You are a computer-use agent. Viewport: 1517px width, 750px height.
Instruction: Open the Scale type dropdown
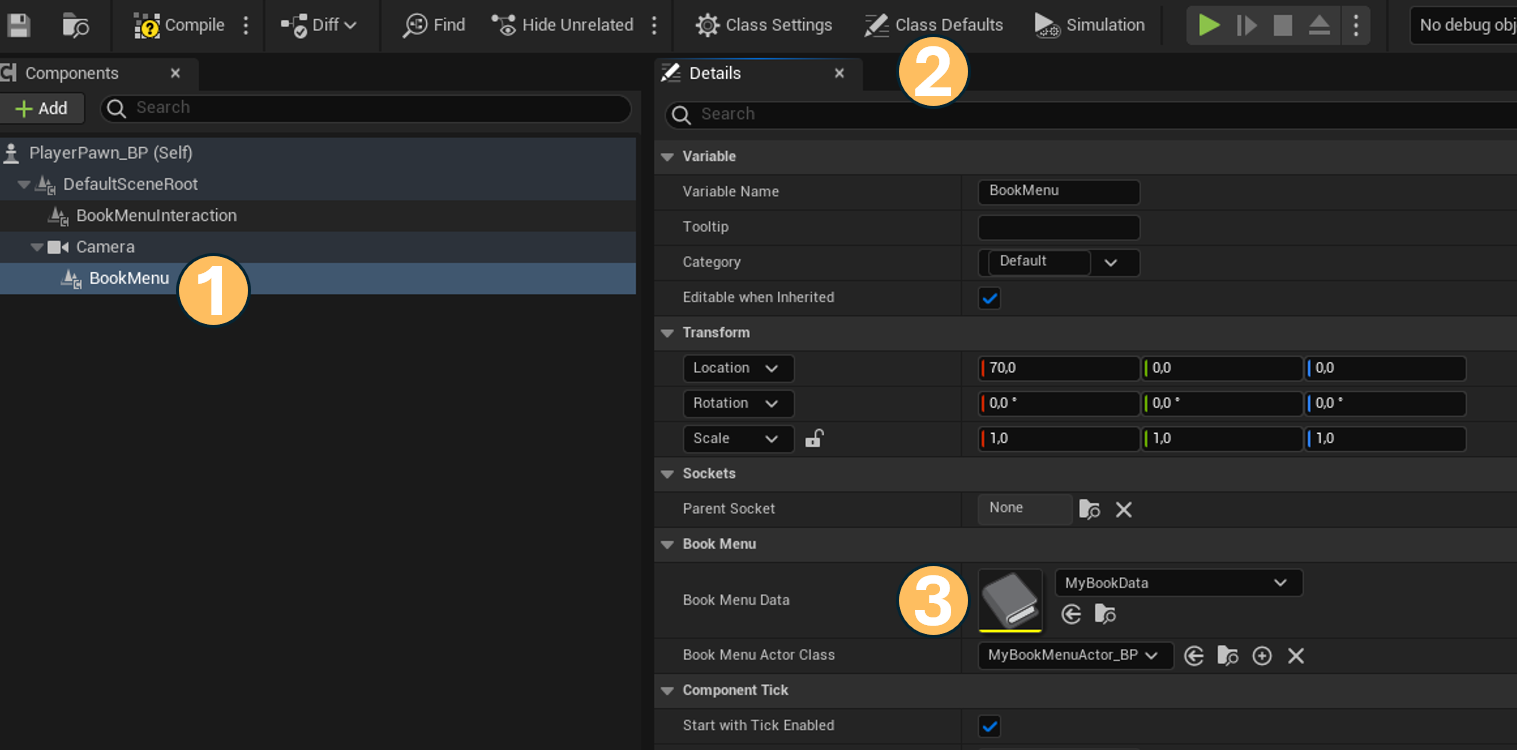[738, 438]
